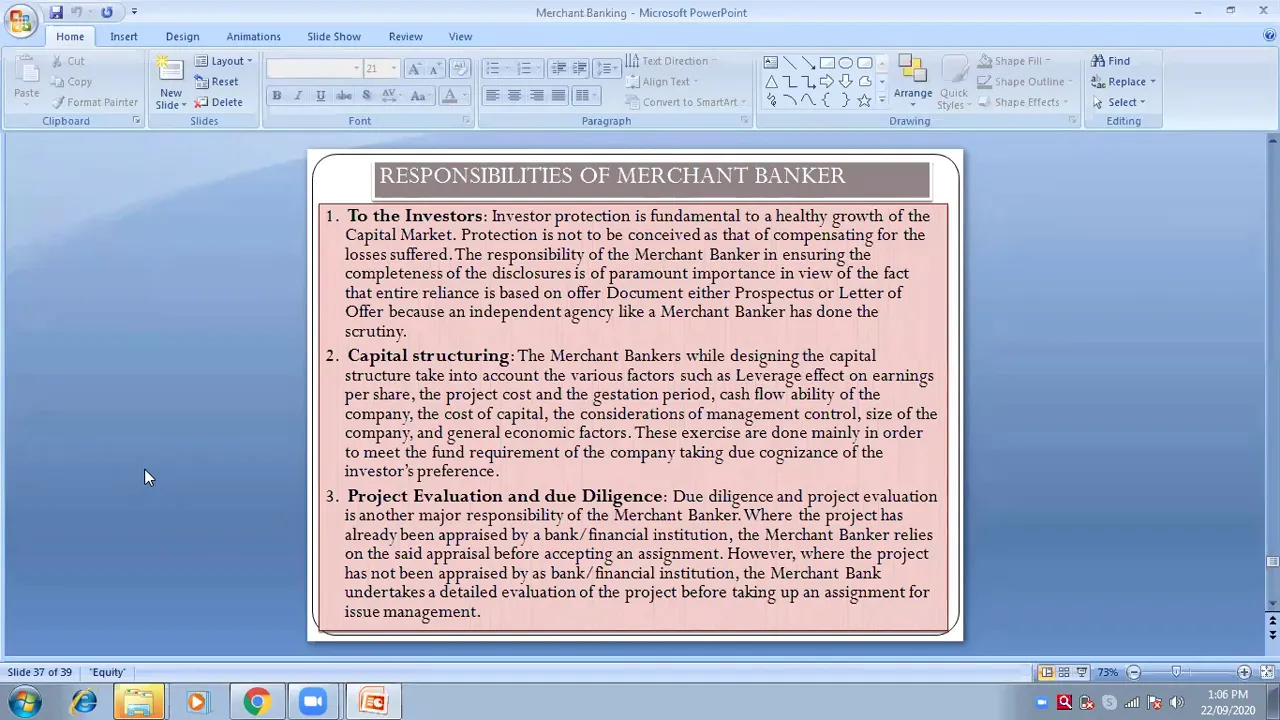Center the text
The width and height of the screenshot is (1280, 720).
tap(514, 96)
